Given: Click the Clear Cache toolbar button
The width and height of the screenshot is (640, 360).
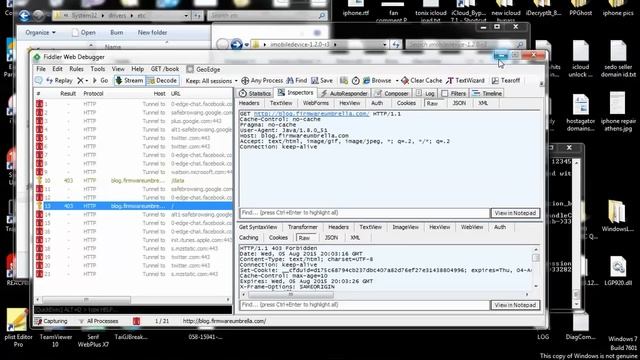Looking at the screenshot, I should click(422, 80).
